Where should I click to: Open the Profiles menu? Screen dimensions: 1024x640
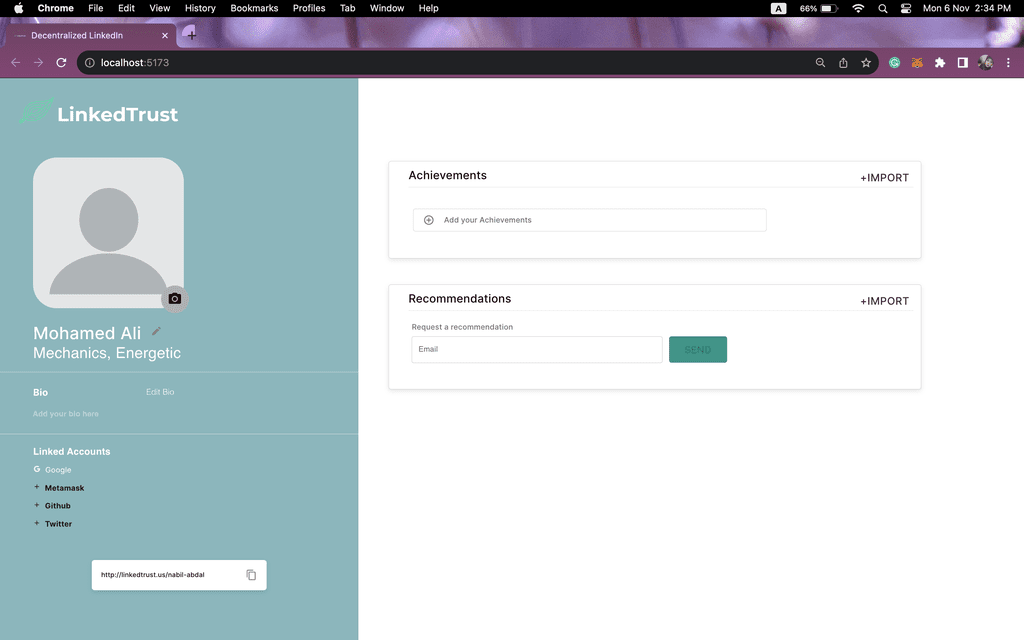[x=309, y=8]
